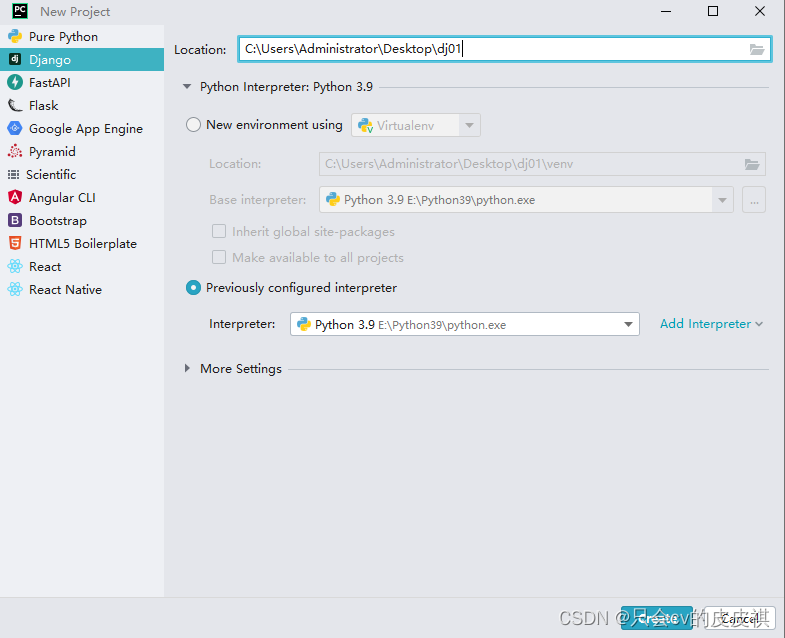785x638 pixels.
Task: Select Angular CLI project type
Action: pos(82,198)
